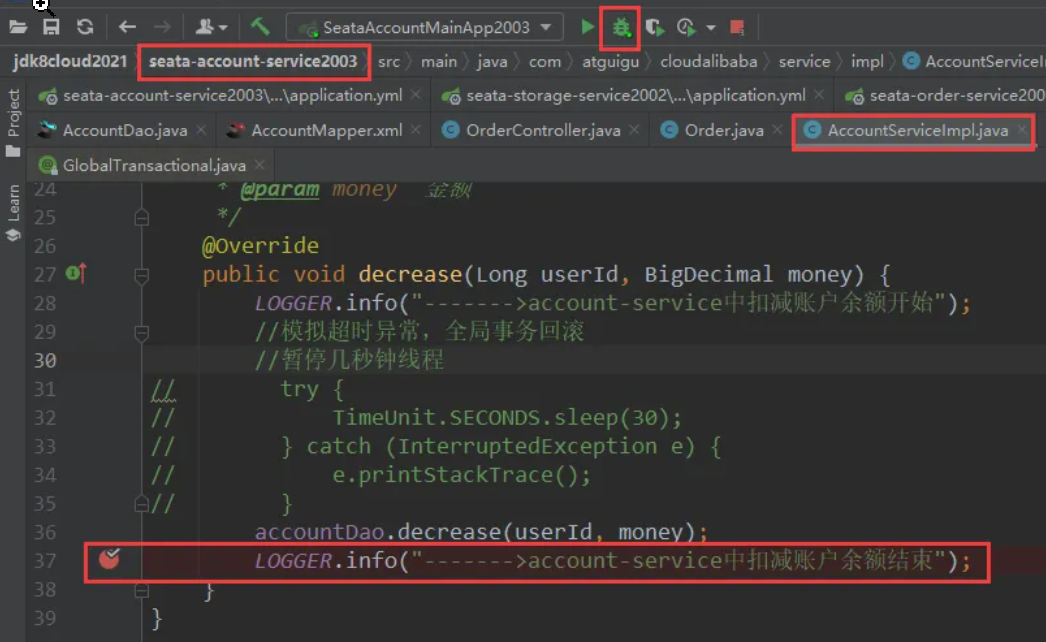Screen dimensions: 1046x642
Task: Click the main breadcrumb
Action: 439,62
